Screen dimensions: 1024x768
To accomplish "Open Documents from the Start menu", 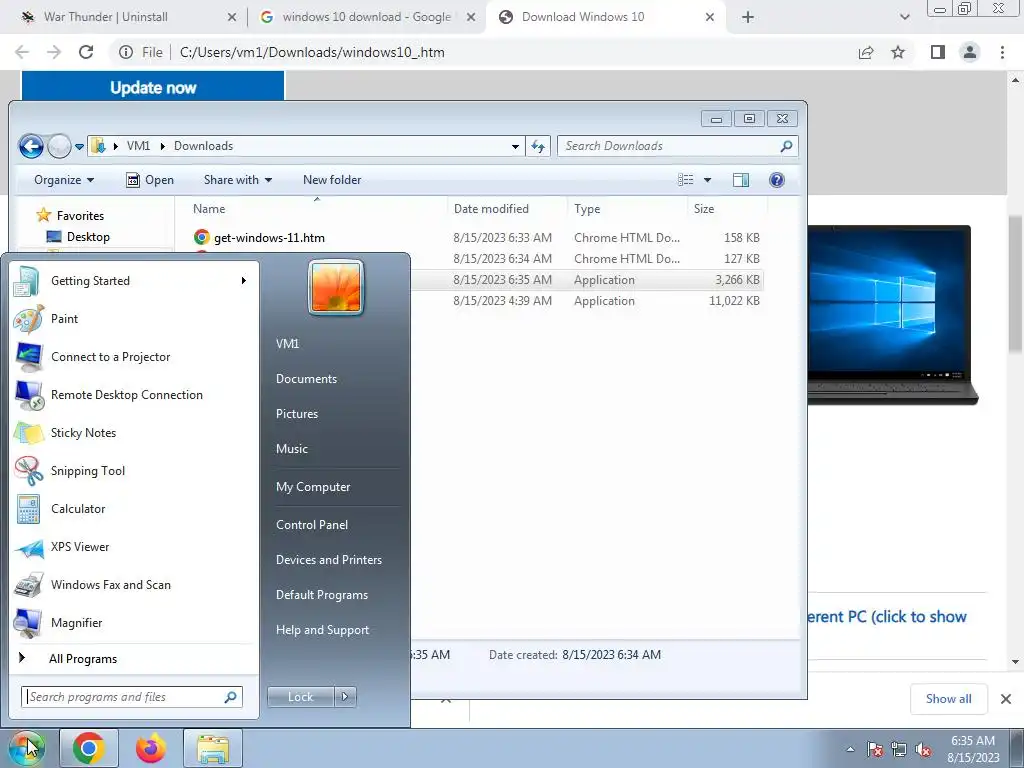I will tap(306, 379).
